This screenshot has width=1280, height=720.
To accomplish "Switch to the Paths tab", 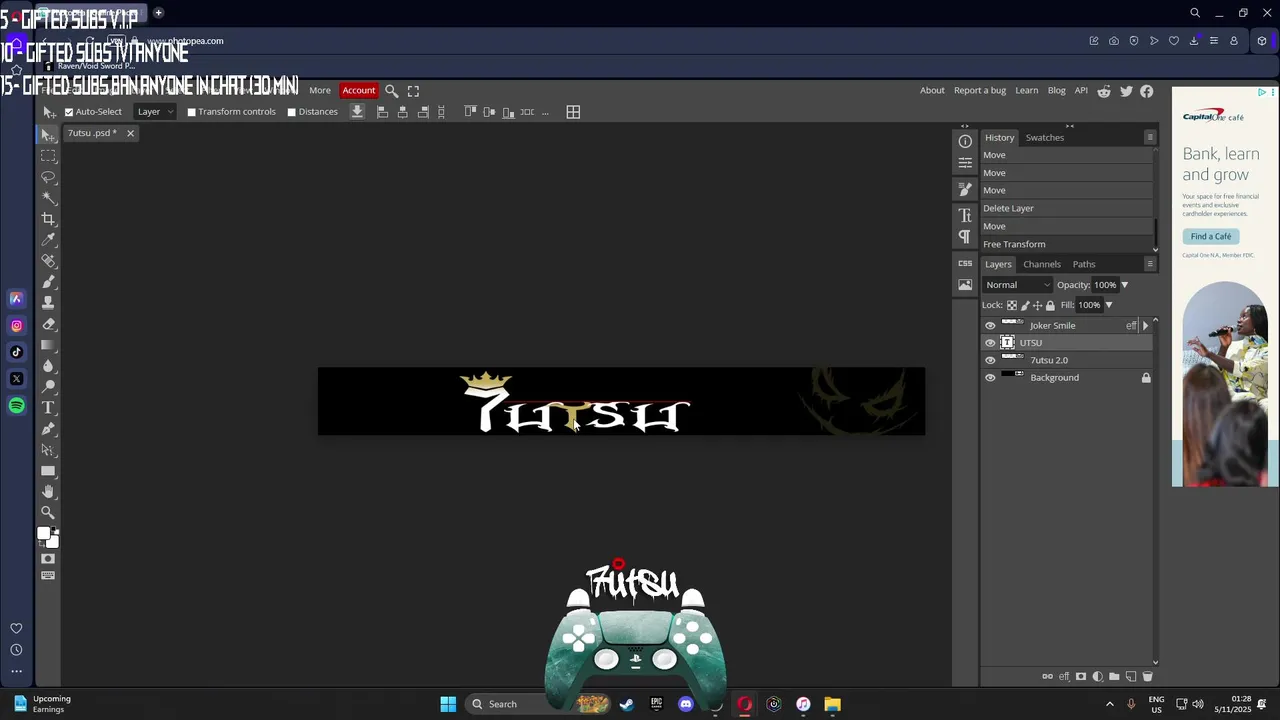I will pos(1084,264).
